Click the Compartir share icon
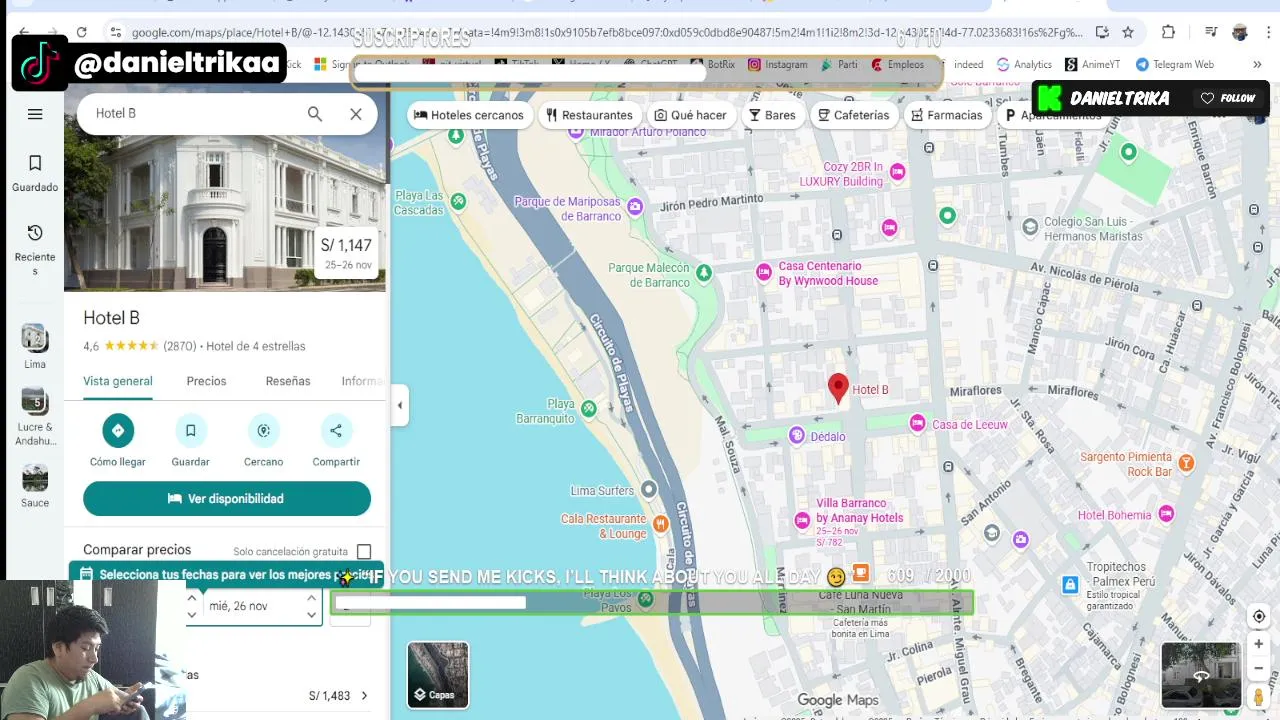1280x720 pixels. coord(336,430)
